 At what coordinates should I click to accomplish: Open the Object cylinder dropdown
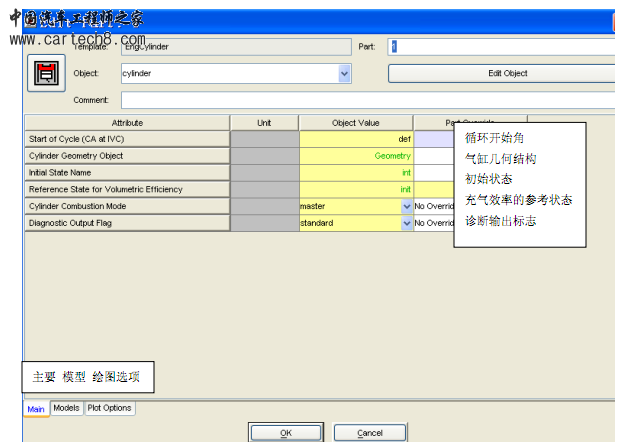(345, 73)
